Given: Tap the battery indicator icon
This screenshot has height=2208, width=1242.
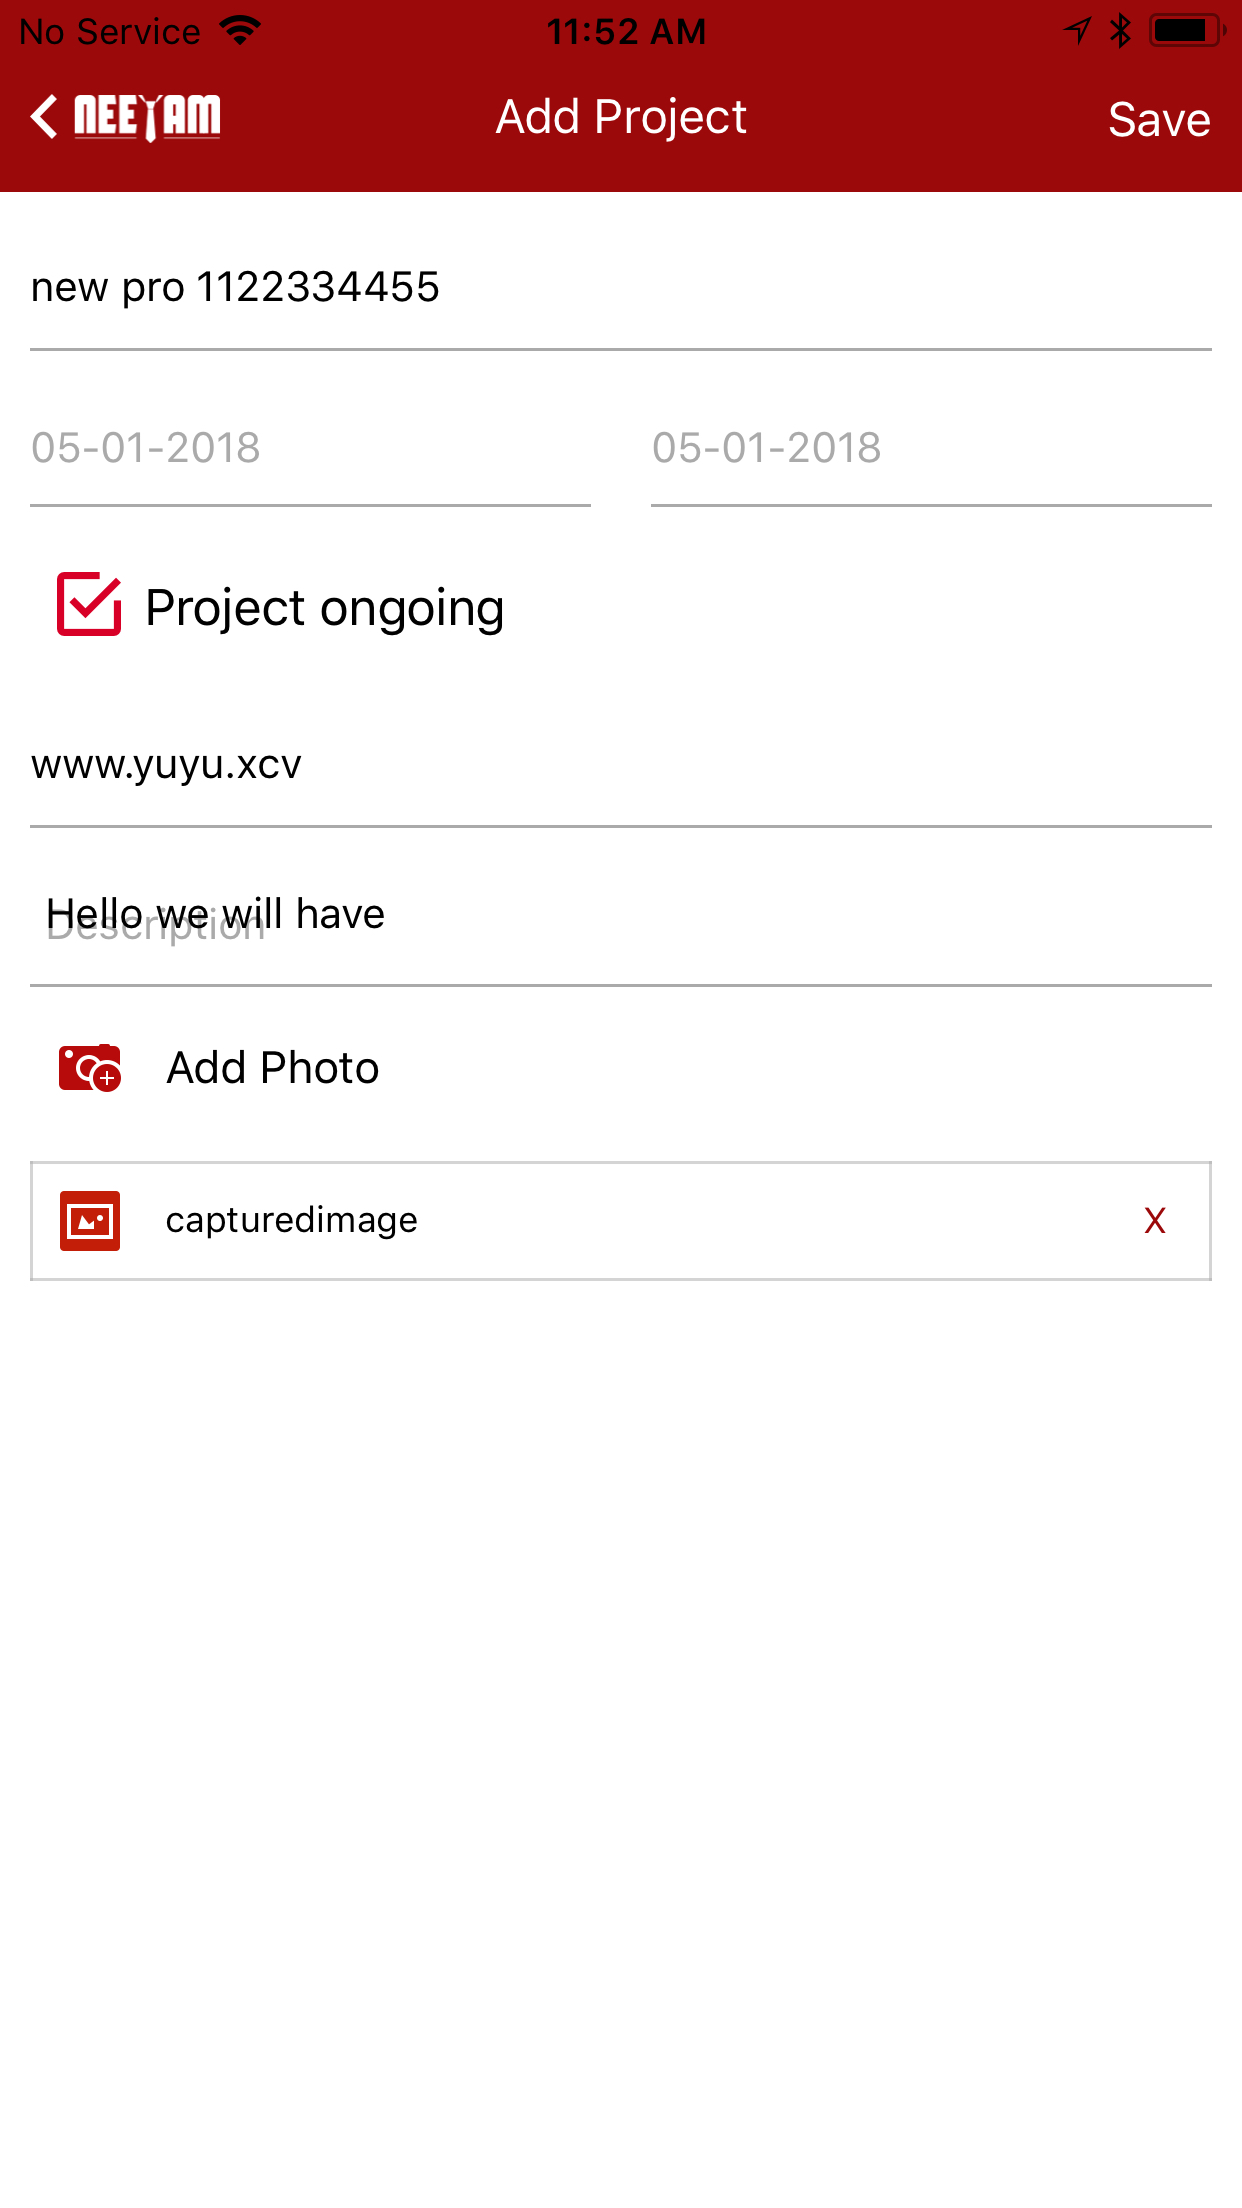Looking at the screenshot, I should click(1186, 30).
